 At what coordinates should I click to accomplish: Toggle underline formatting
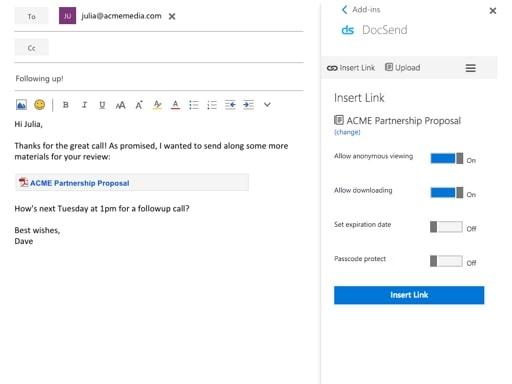click(102, 105)
